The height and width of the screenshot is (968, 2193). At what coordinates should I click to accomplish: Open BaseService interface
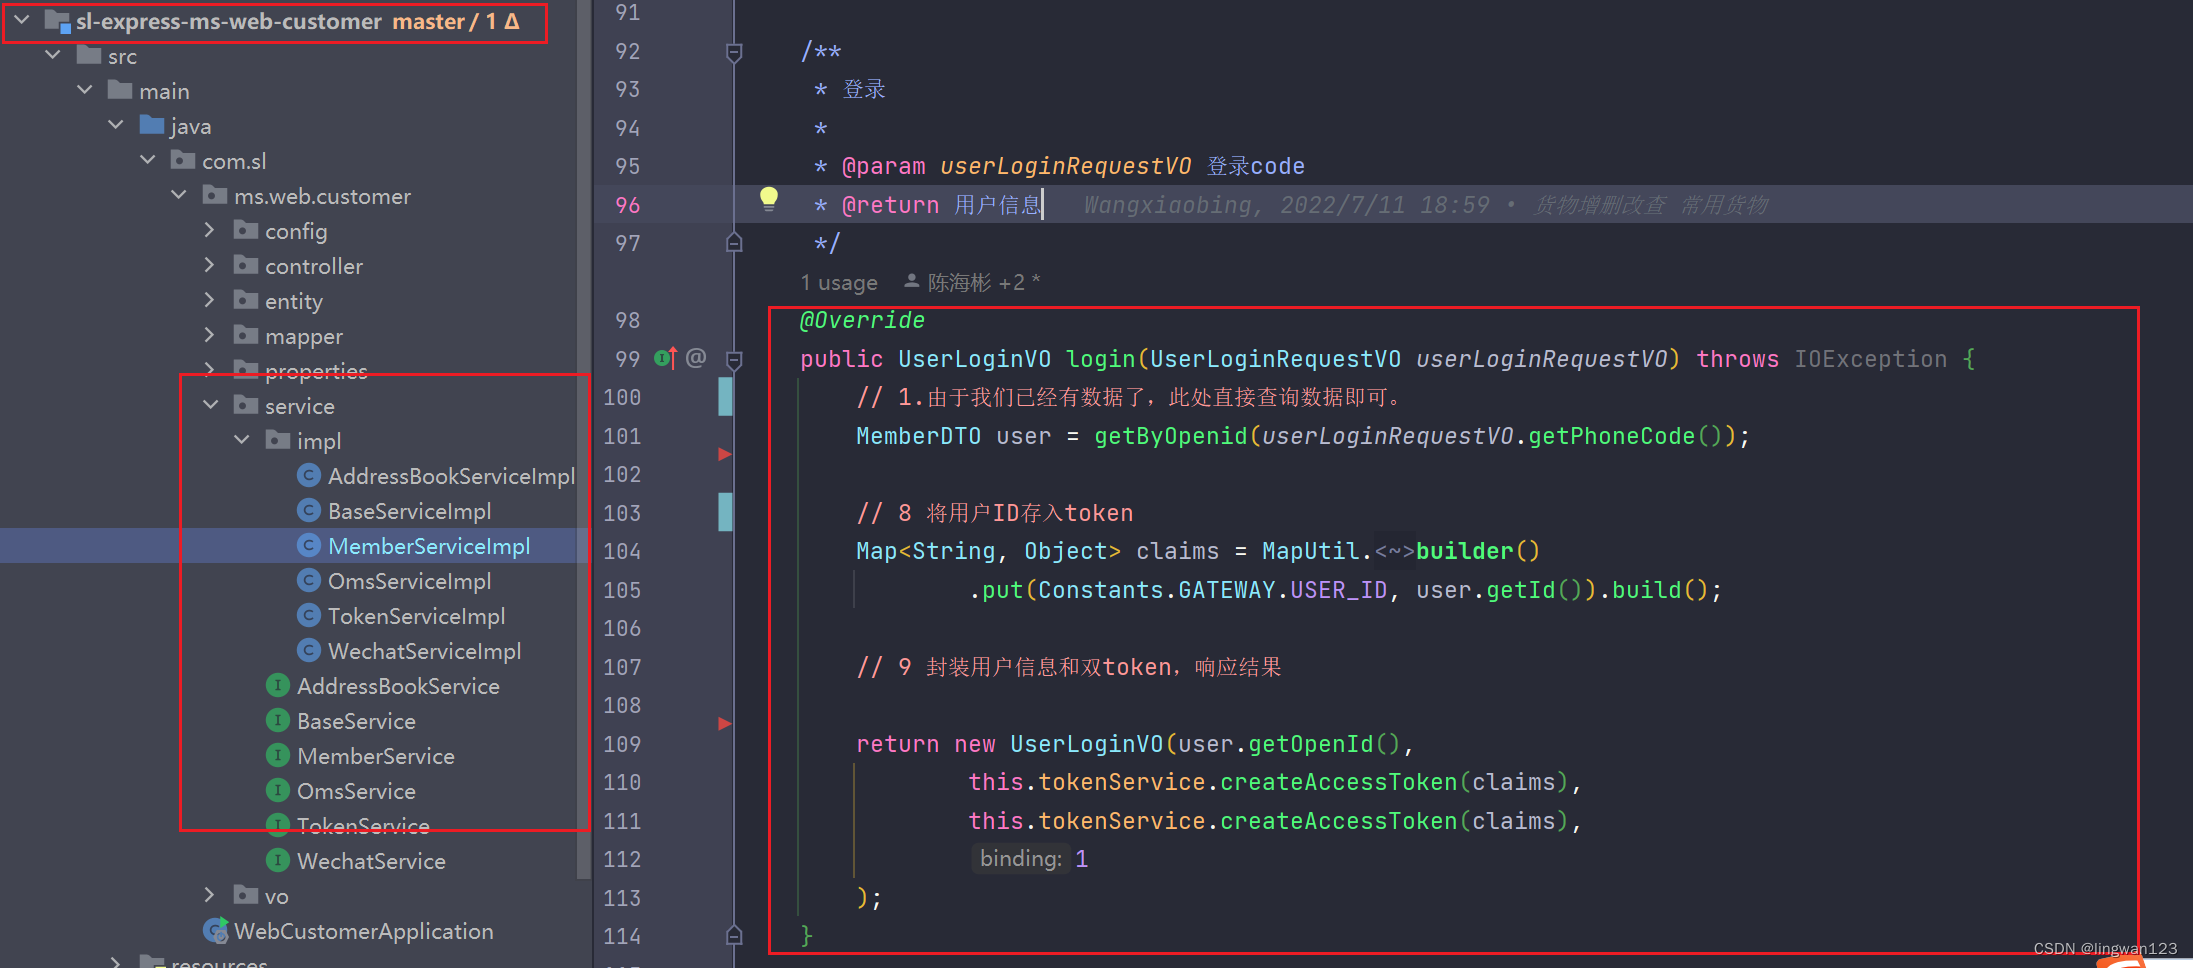(356, 721)
